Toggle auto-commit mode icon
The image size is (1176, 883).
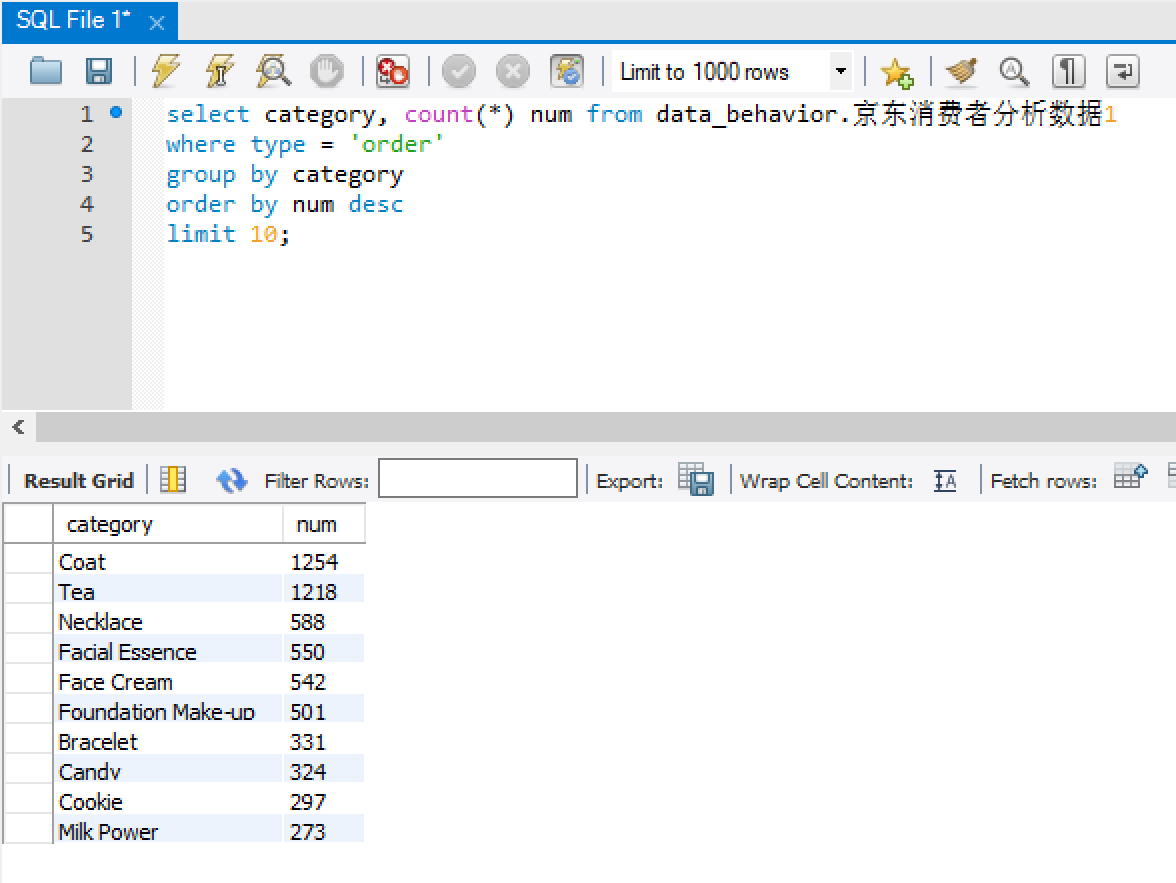pos(566,71)
